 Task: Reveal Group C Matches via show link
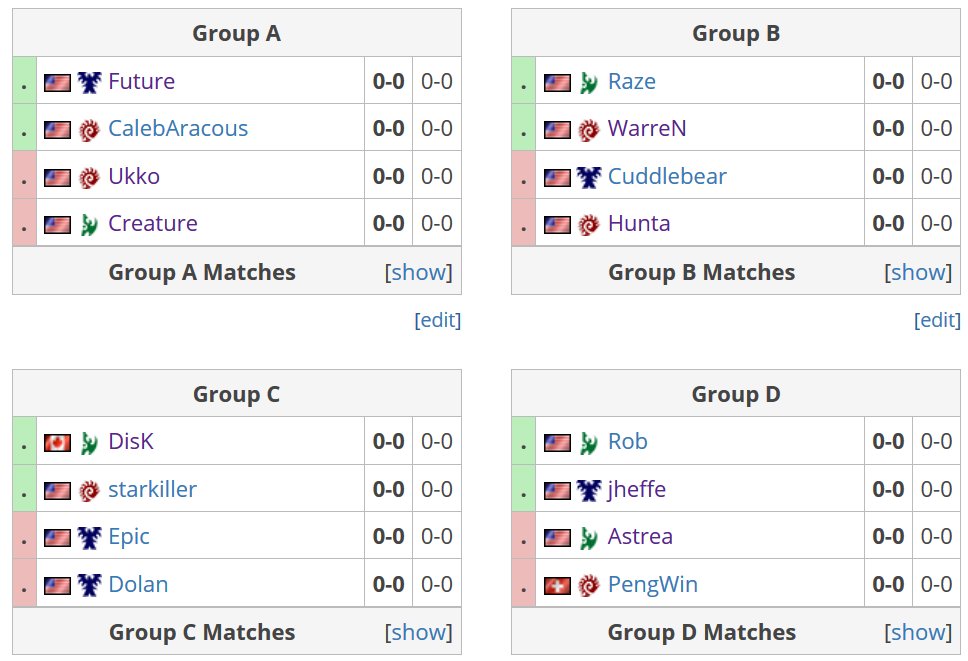(x=419, y=632)
